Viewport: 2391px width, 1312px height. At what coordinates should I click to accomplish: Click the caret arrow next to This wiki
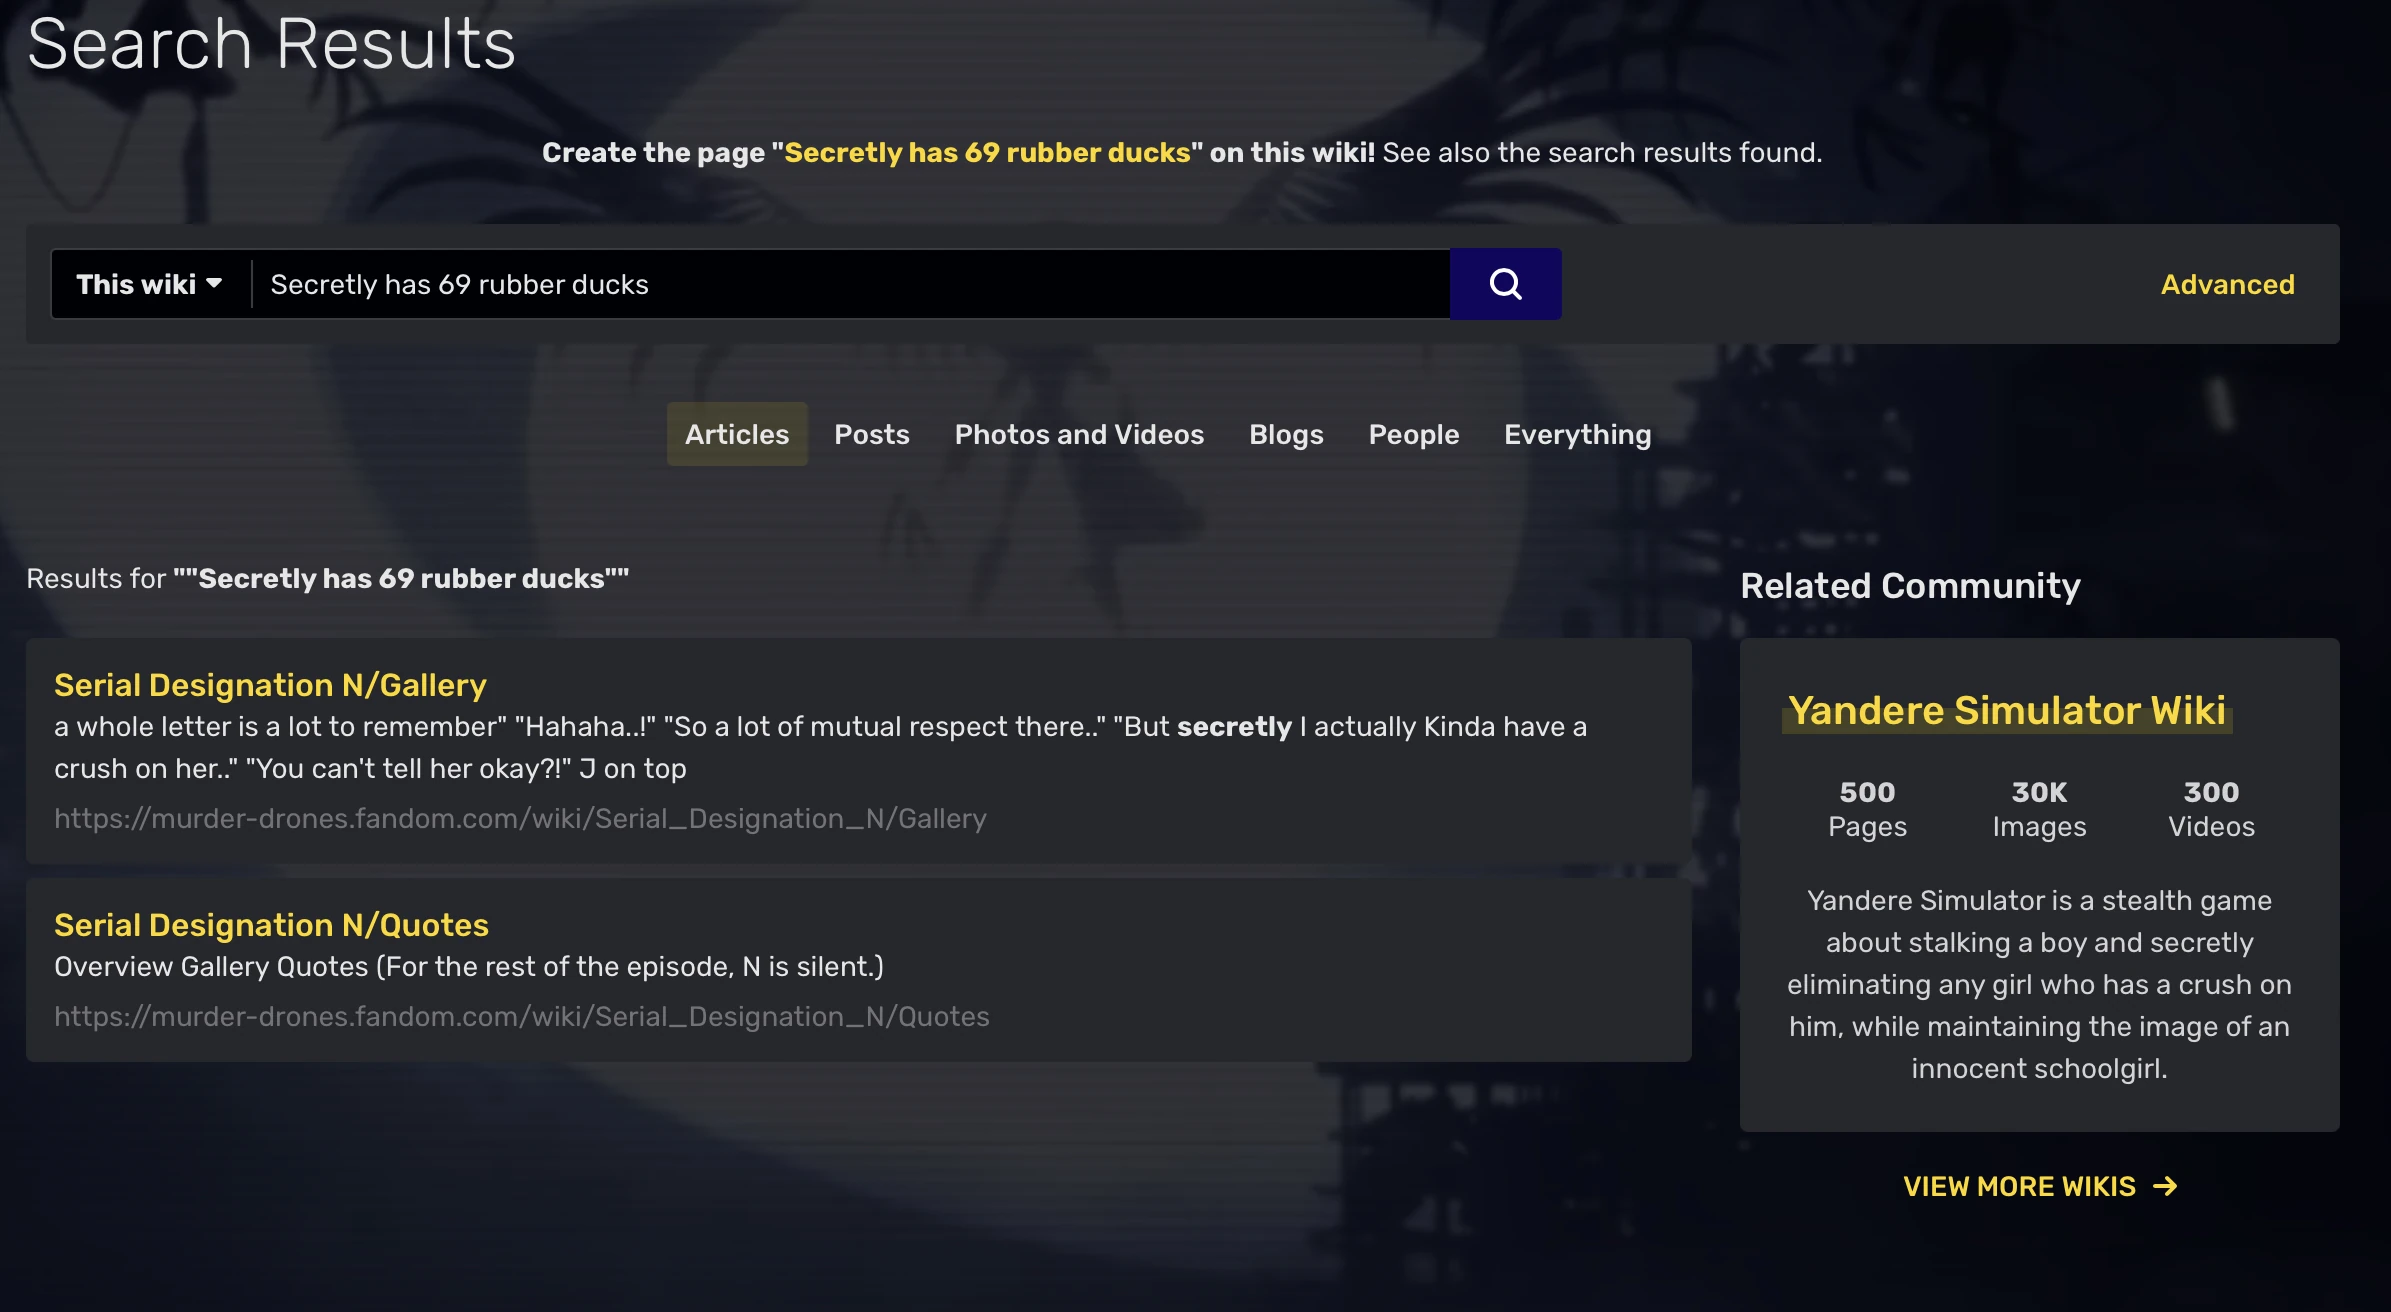point(214,284)
